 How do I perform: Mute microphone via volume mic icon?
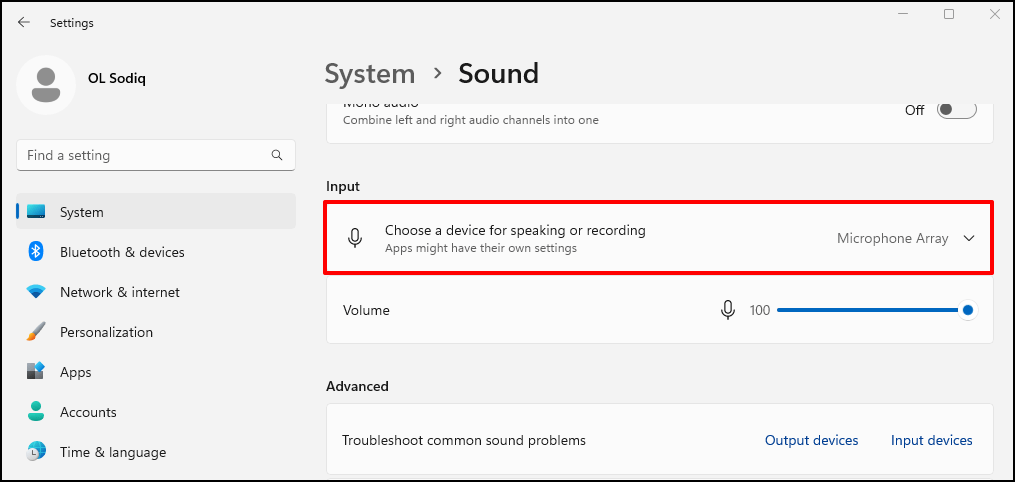click(728, 310)
